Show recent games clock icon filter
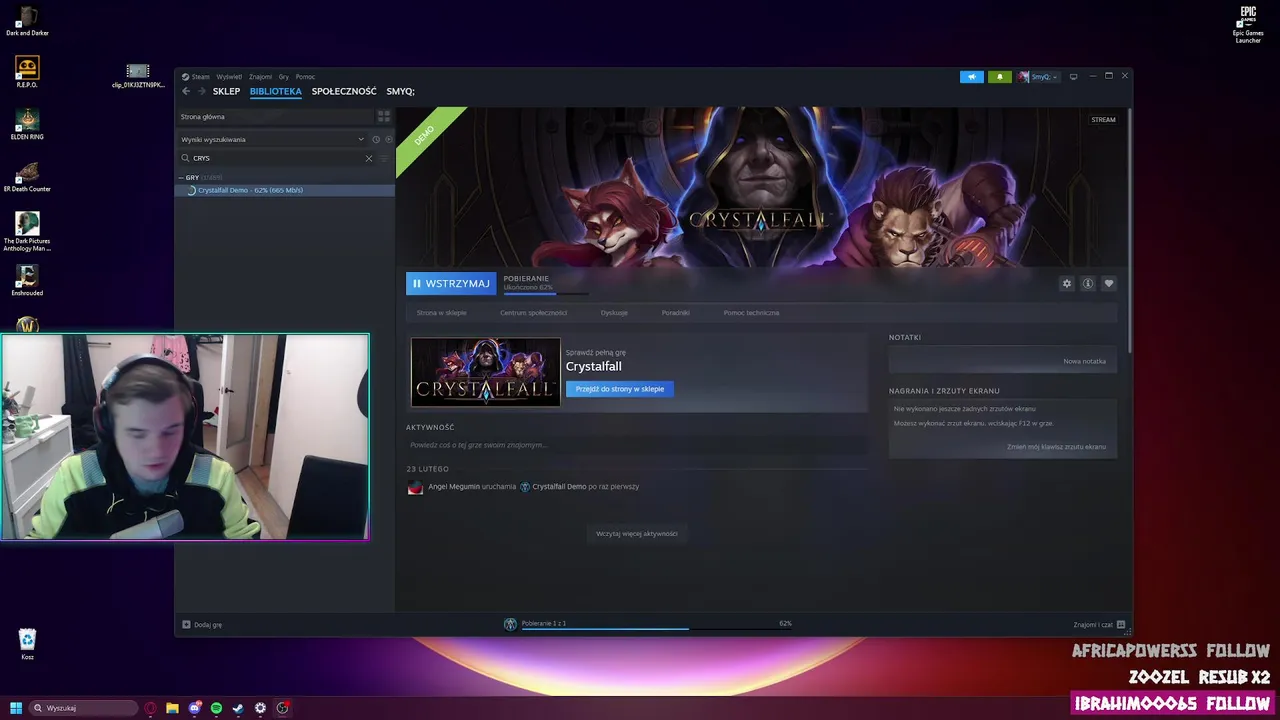Viewport: 1280px width, 720px height. point(376,139)
